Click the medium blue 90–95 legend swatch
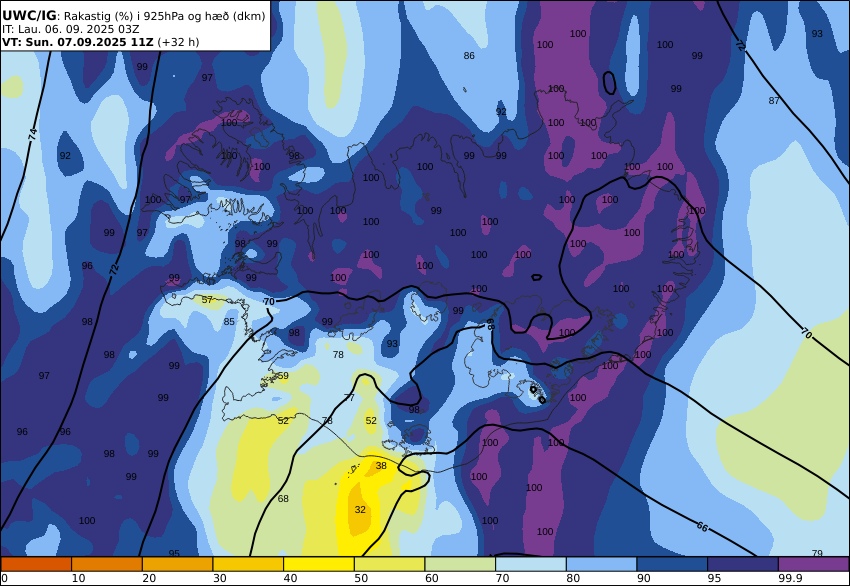The image size is (850, 586). point(672,564)
